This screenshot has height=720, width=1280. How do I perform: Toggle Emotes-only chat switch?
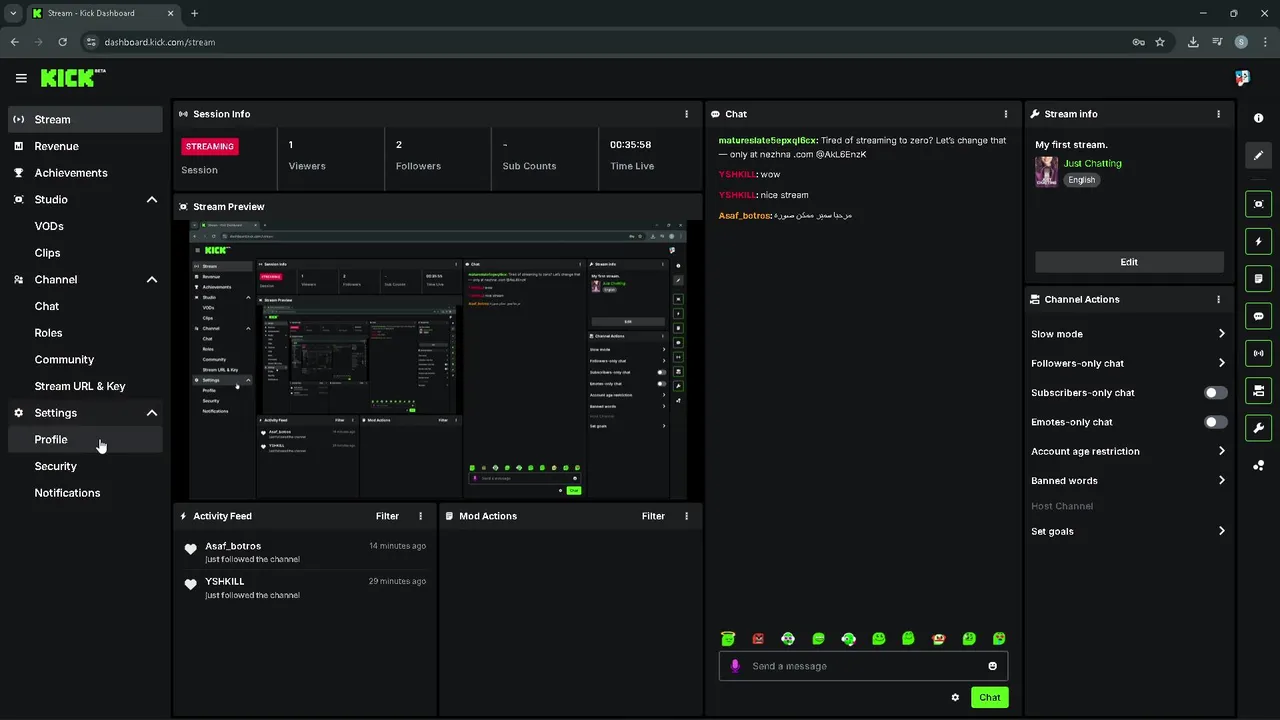click(x=1216, y=422)
